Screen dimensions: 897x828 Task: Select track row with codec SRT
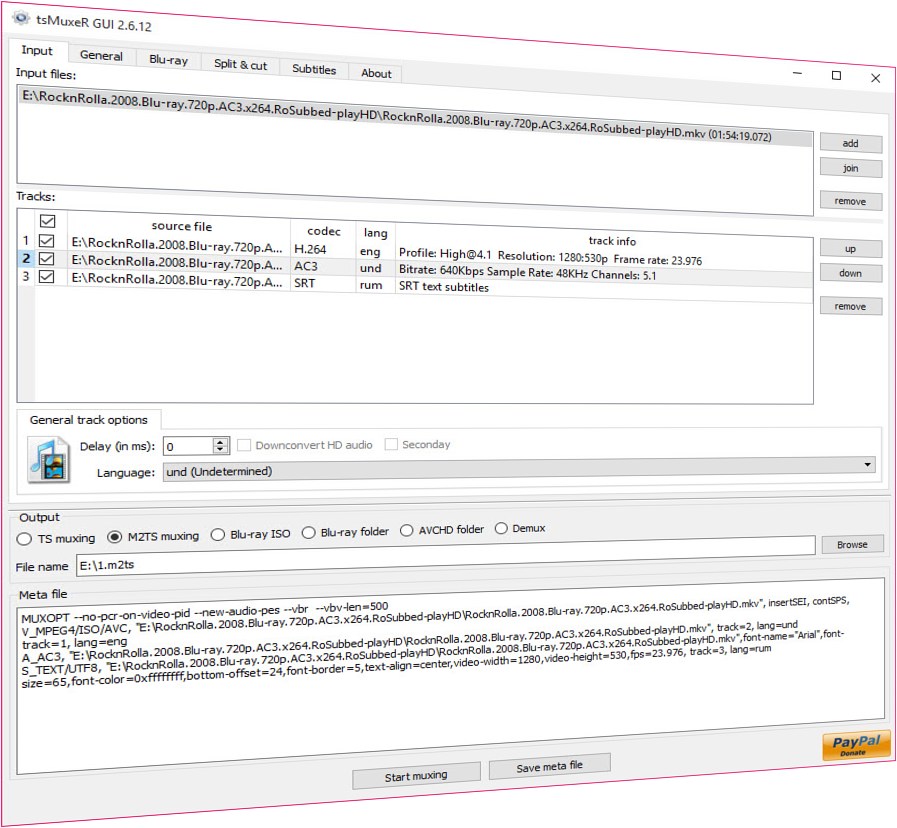click(x=423, y=284)
